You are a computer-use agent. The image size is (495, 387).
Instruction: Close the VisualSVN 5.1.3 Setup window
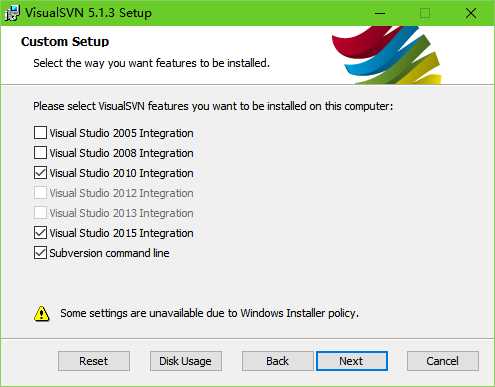(x=471, y=13)
